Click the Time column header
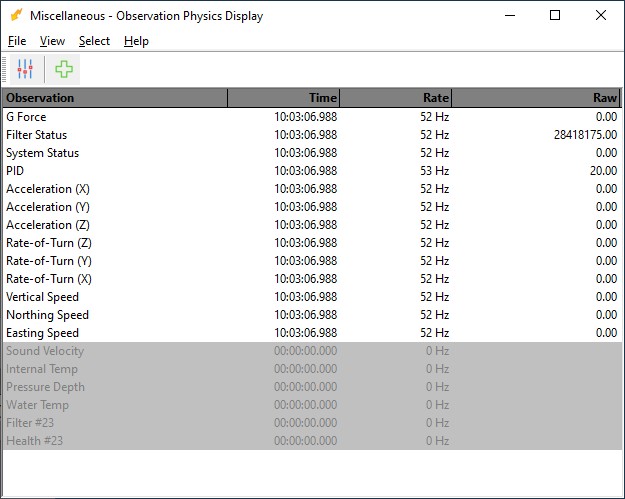 [x=284, y=98]
